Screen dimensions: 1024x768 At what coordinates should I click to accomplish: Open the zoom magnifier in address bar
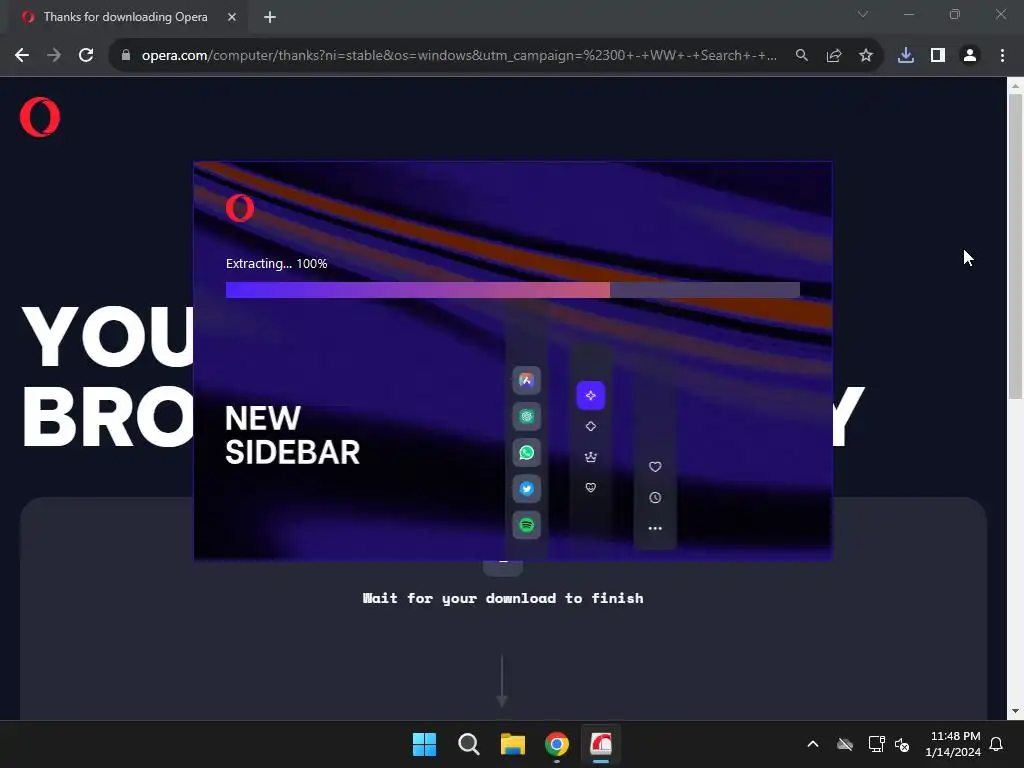tap(801, 56)
